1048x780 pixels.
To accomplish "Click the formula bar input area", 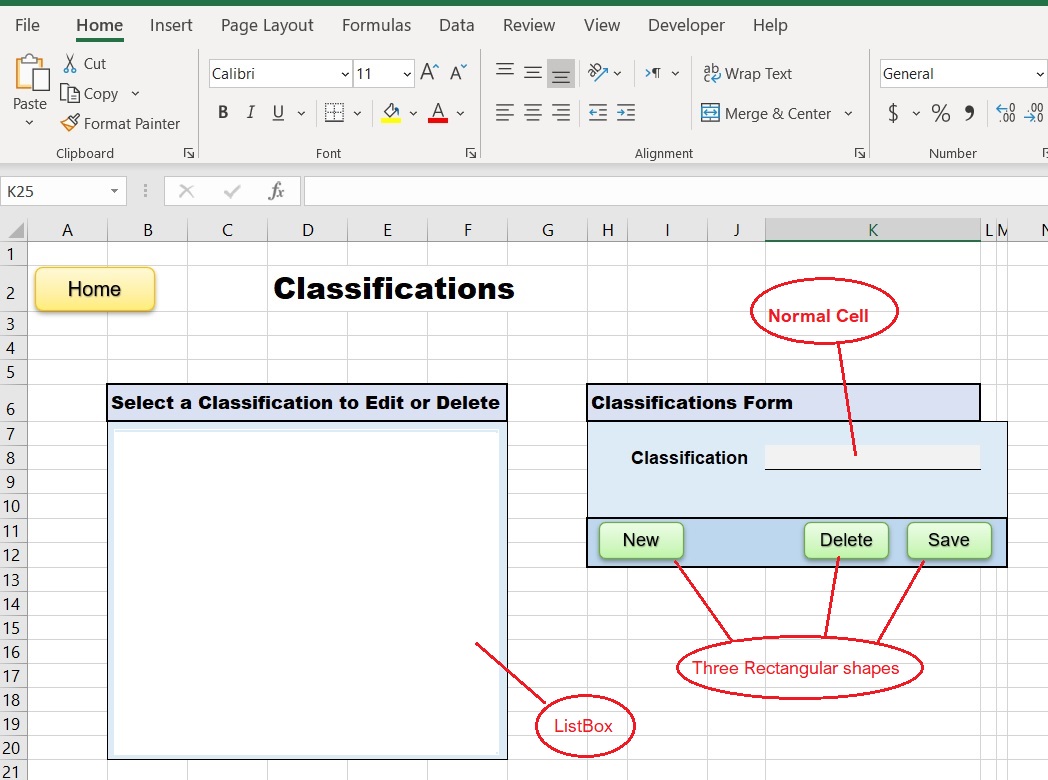I will 675,192.
